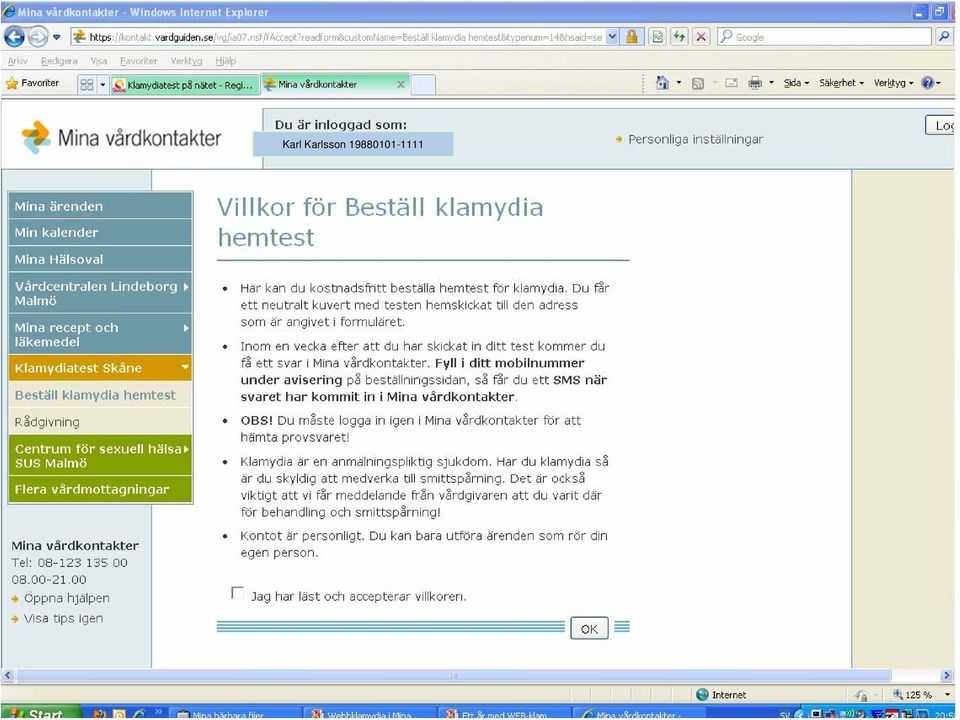Switch to Ett & med WEB-klam taskbar window

click(504, 714)
